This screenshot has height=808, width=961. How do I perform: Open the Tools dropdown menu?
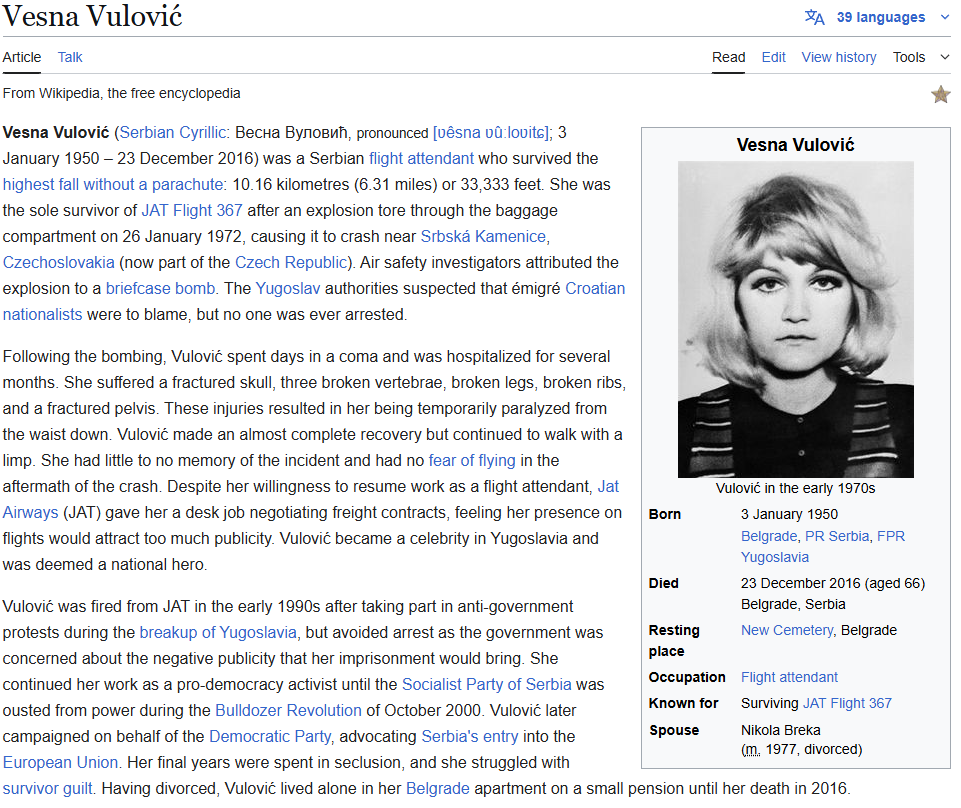(921, 57)
